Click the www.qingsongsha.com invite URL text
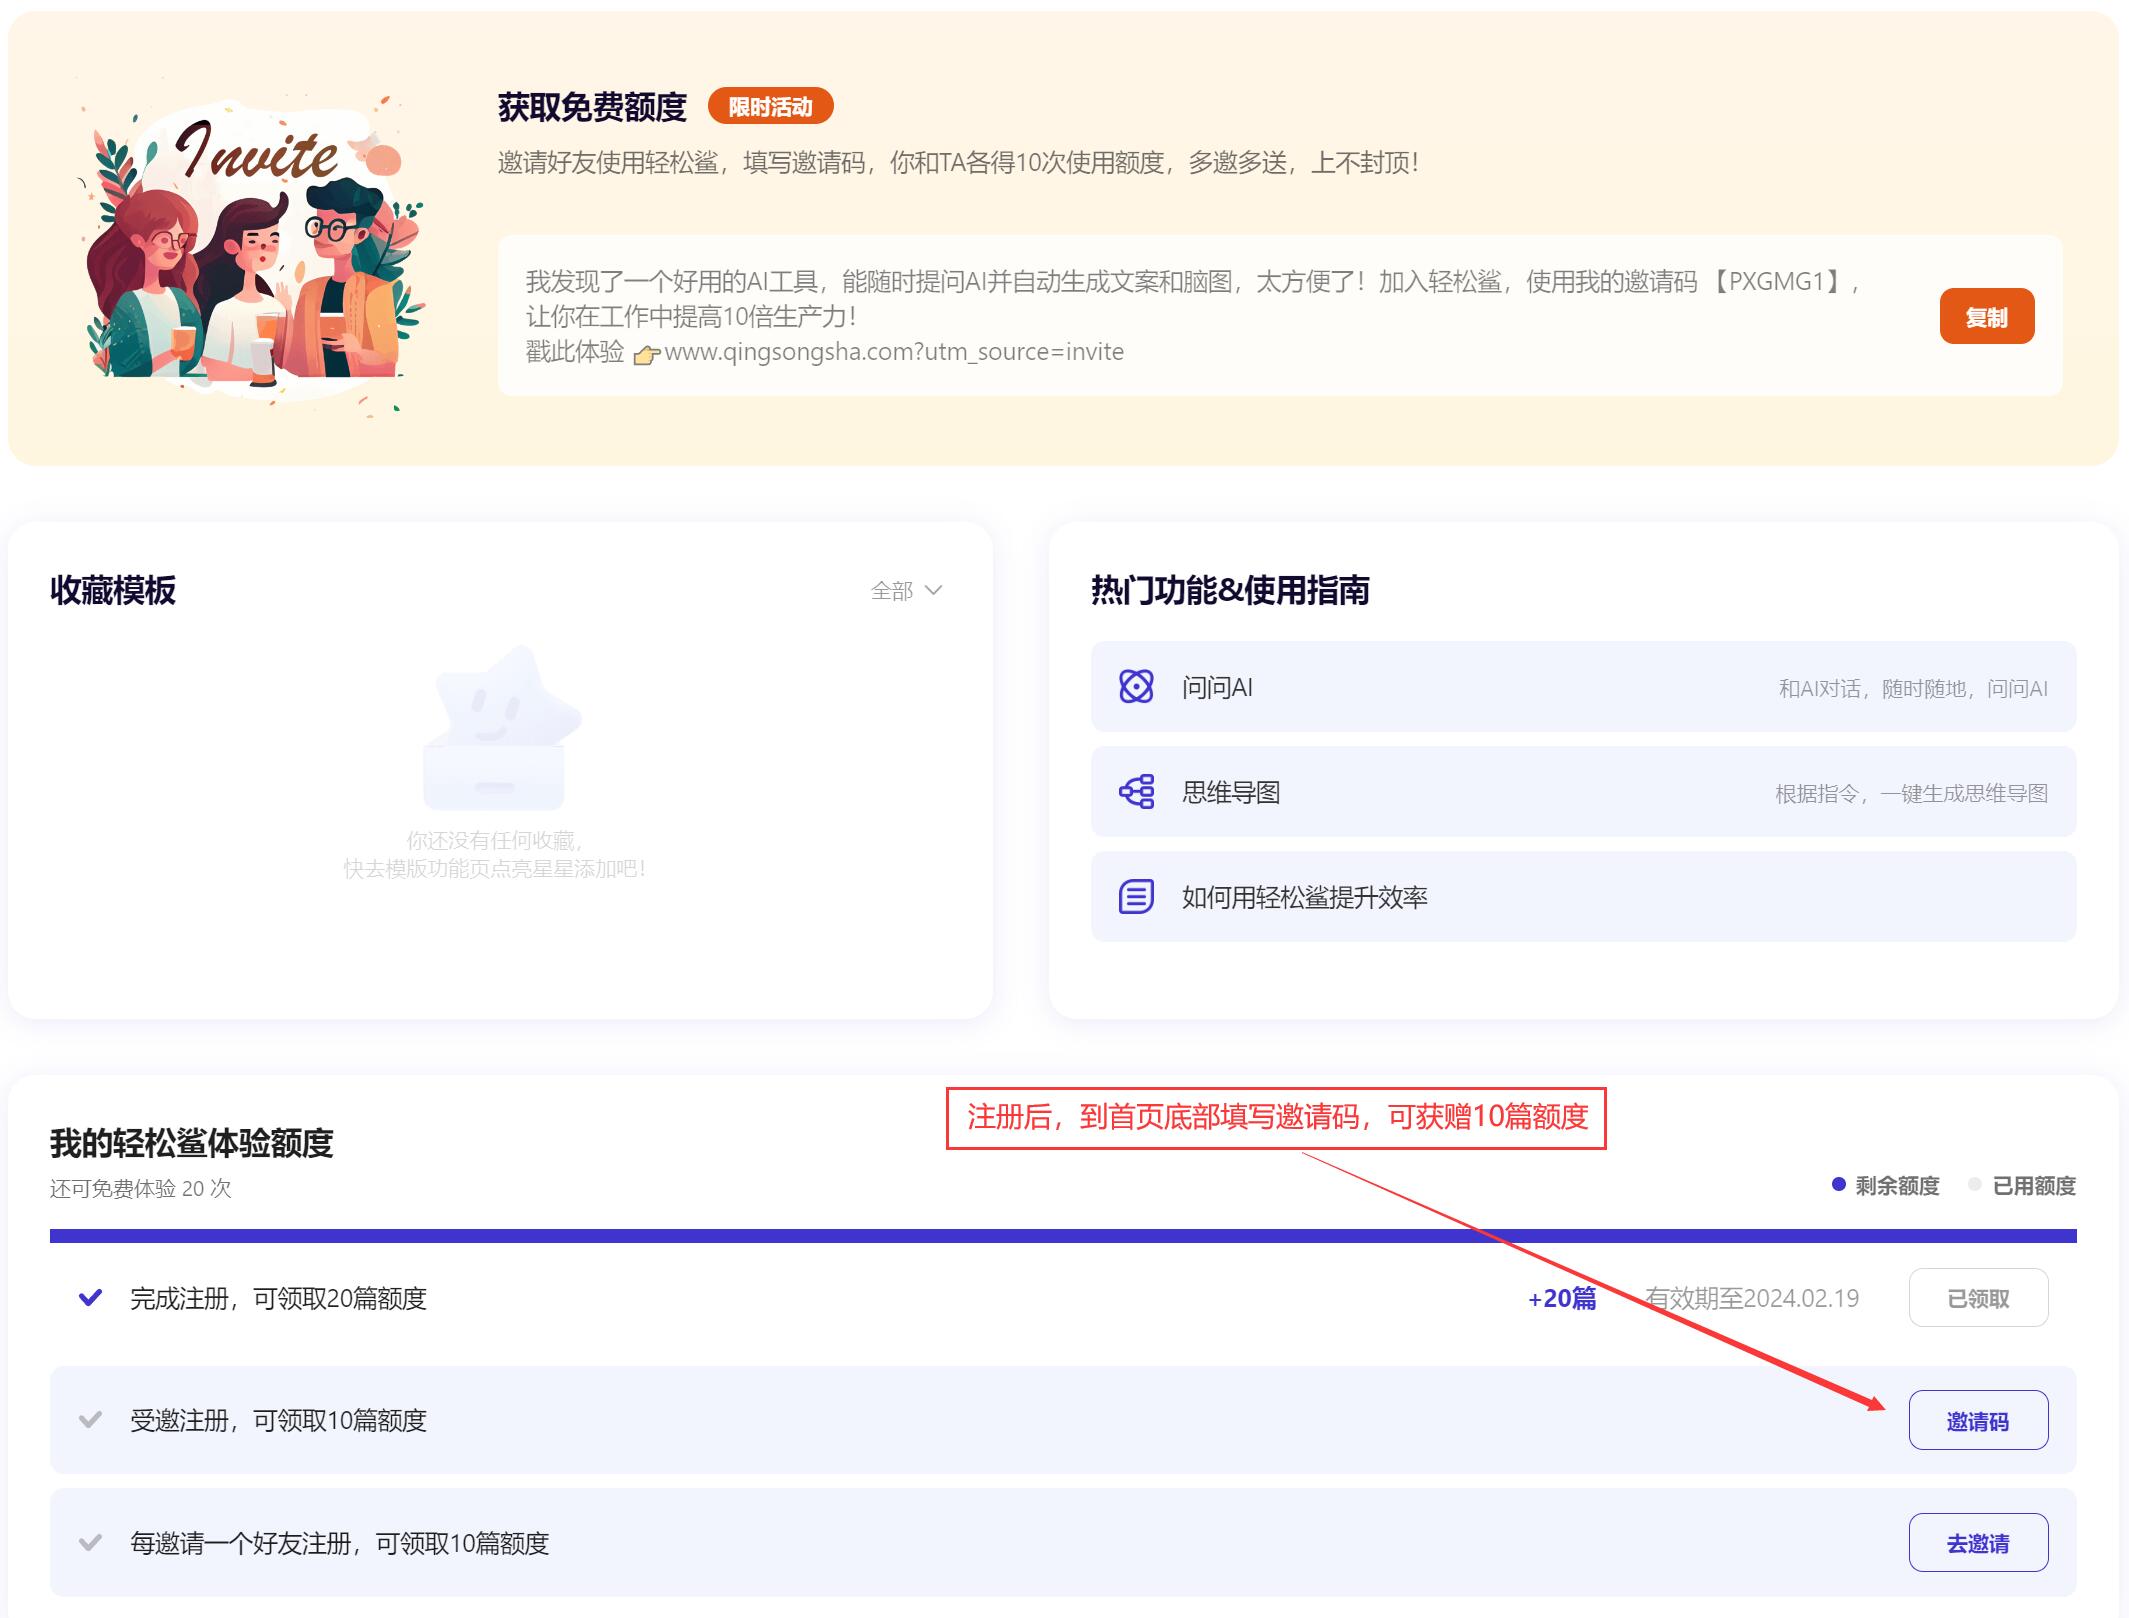2129x1618 pixels. [x=894, y=352]
